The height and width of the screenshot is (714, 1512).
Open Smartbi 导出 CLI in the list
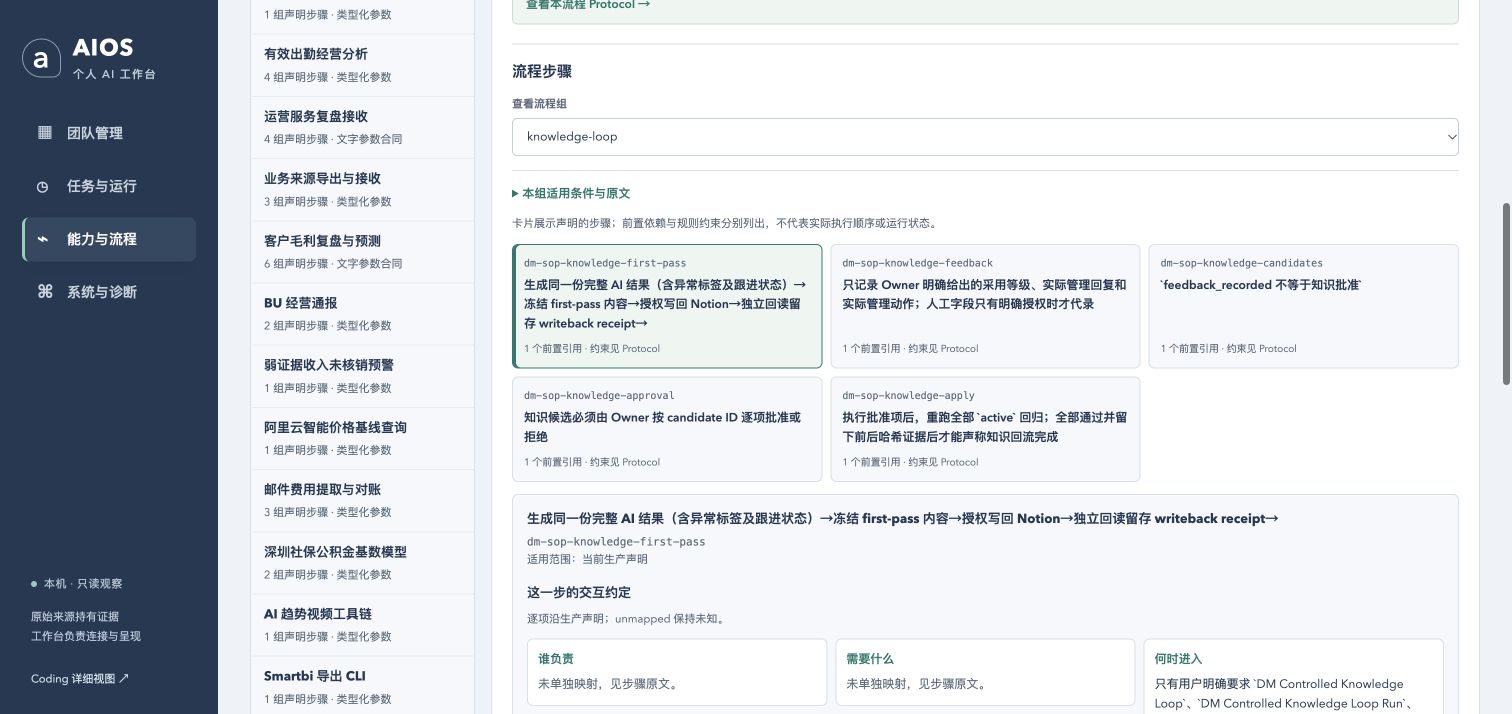tap(362, 685)
